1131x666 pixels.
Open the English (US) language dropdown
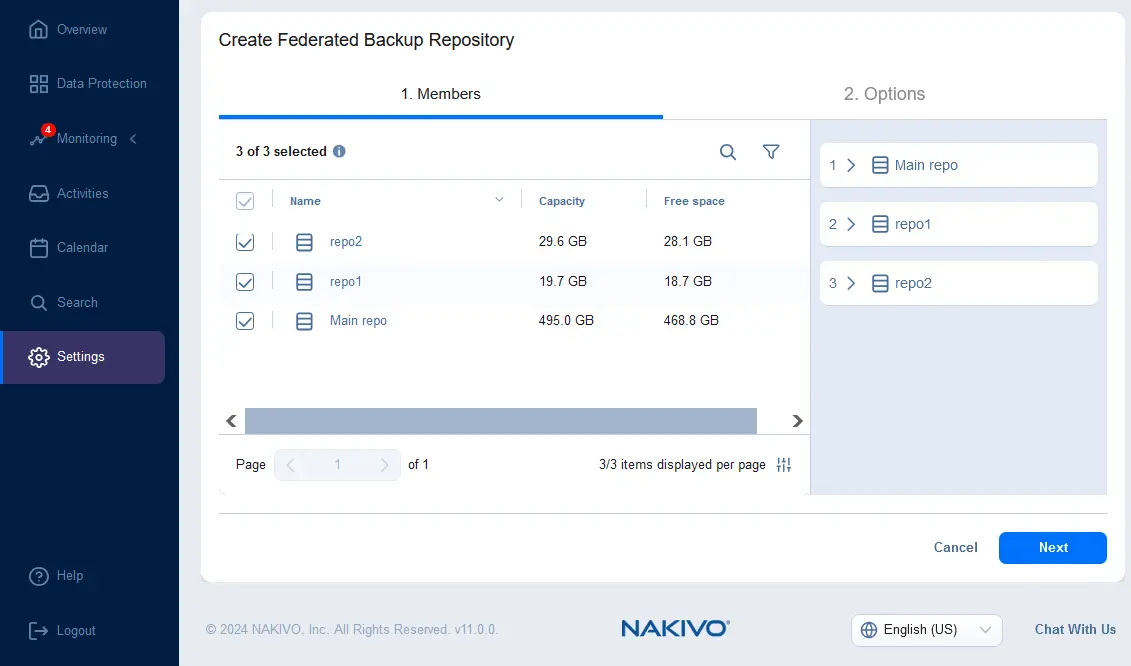pos(926,630)
